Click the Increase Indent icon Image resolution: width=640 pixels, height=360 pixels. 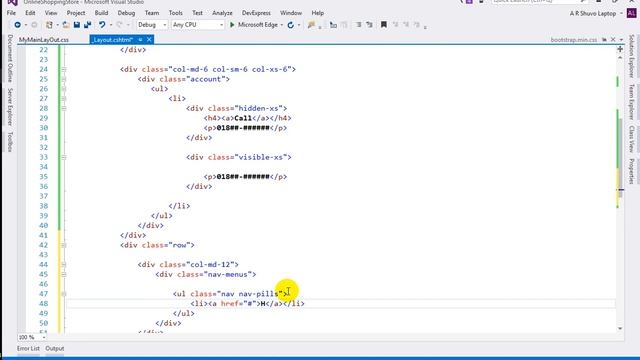[369, 25]
